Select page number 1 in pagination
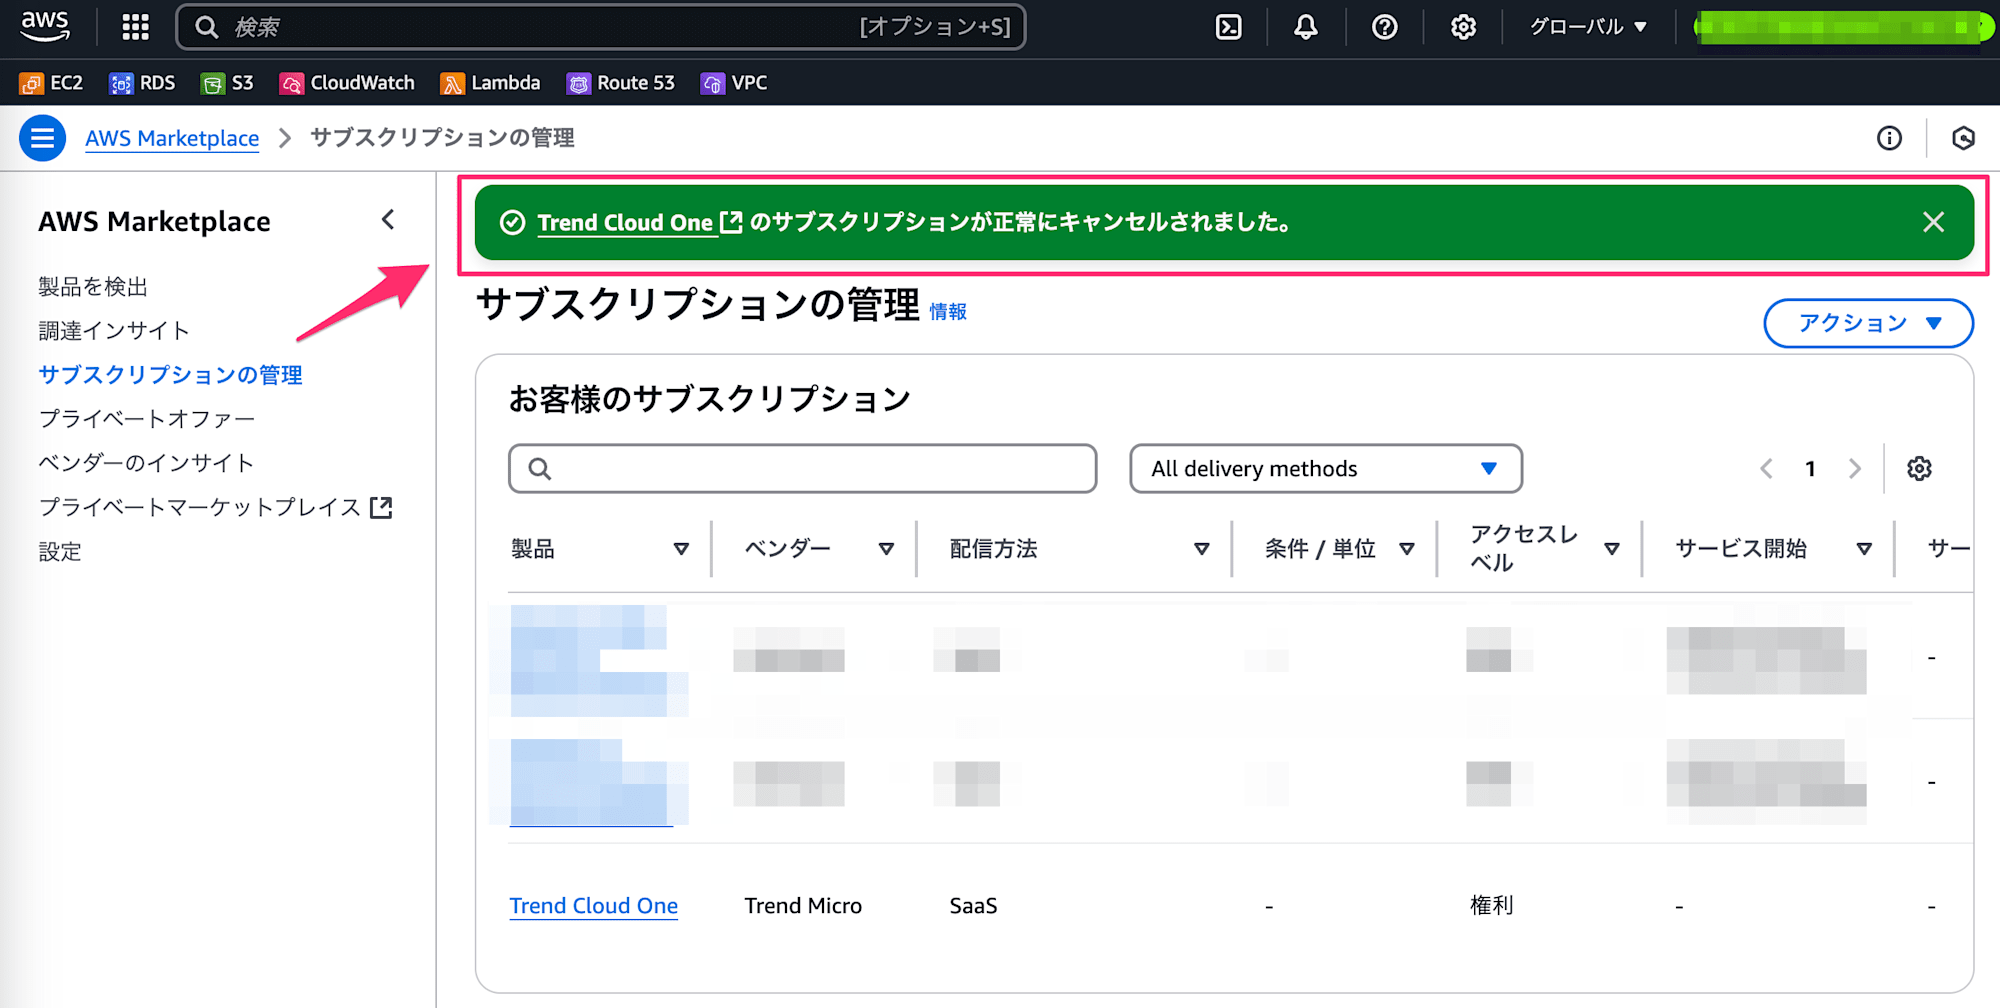The width and height of the screenshot is (2000, 1008). pos(1810,468)
